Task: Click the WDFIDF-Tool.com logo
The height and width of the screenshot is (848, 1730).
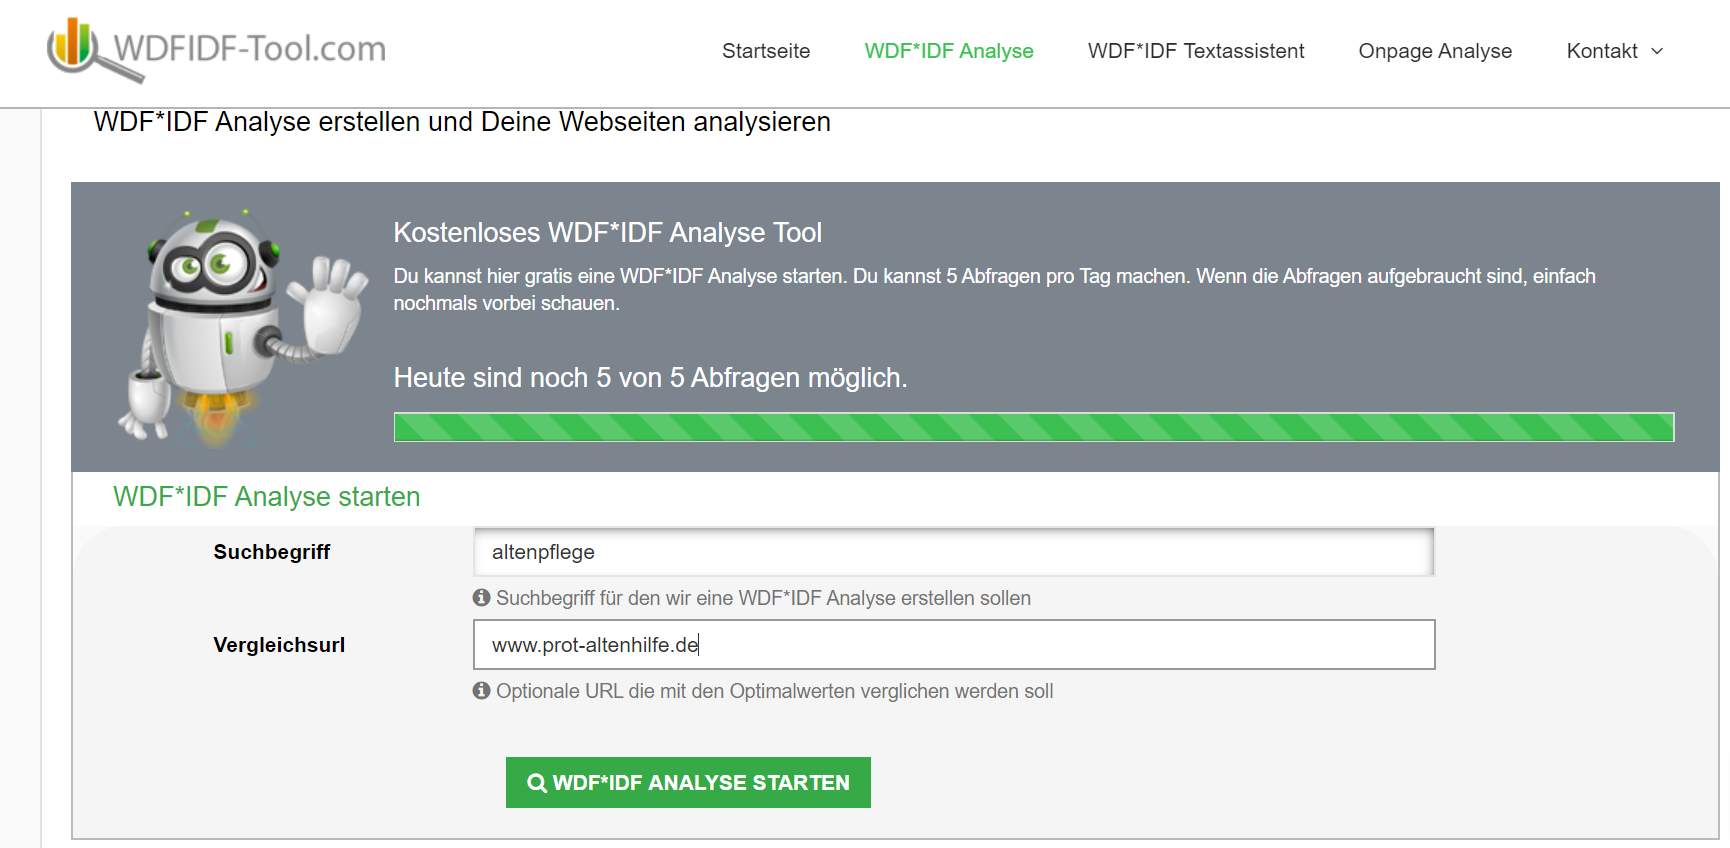Action: [x=217, y=49]
